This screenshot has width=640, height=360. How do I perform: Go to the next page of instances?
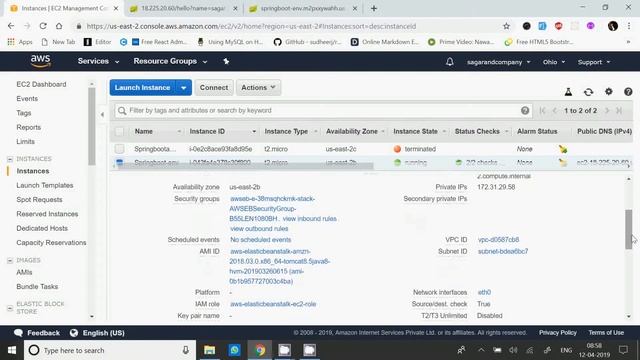[x=607, y=111]
